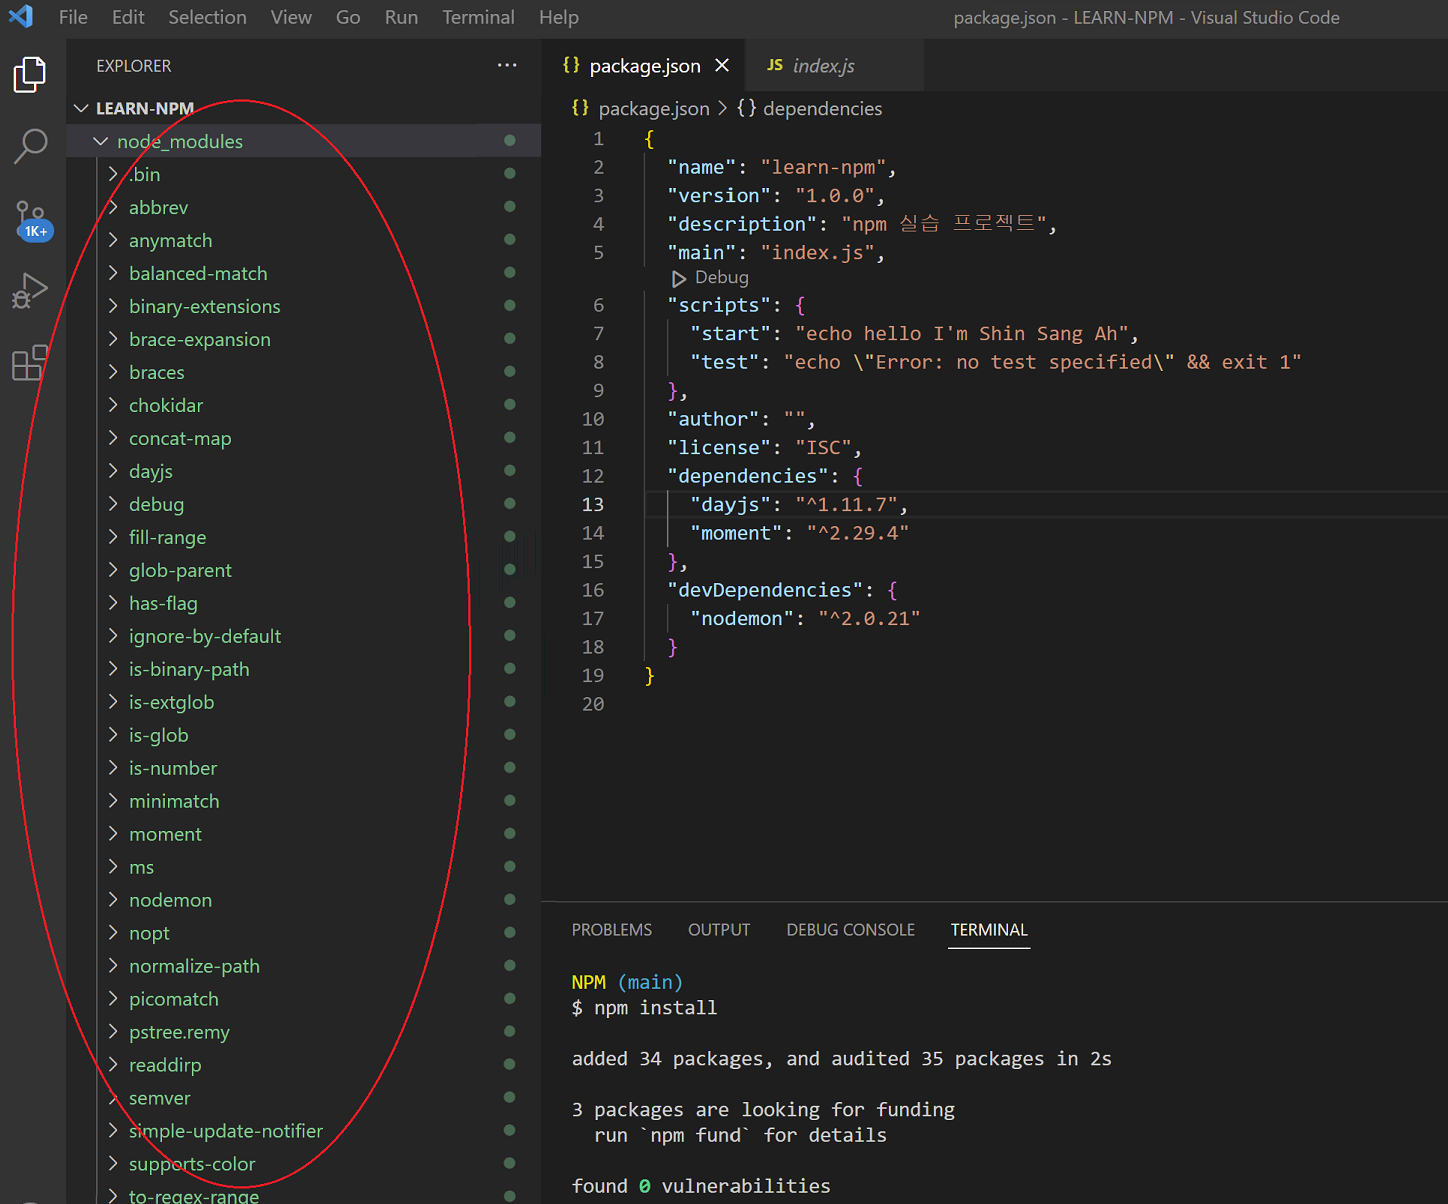Open the File menu
The height and width of the screenshot is (1204, 1448).
(73, 17)
